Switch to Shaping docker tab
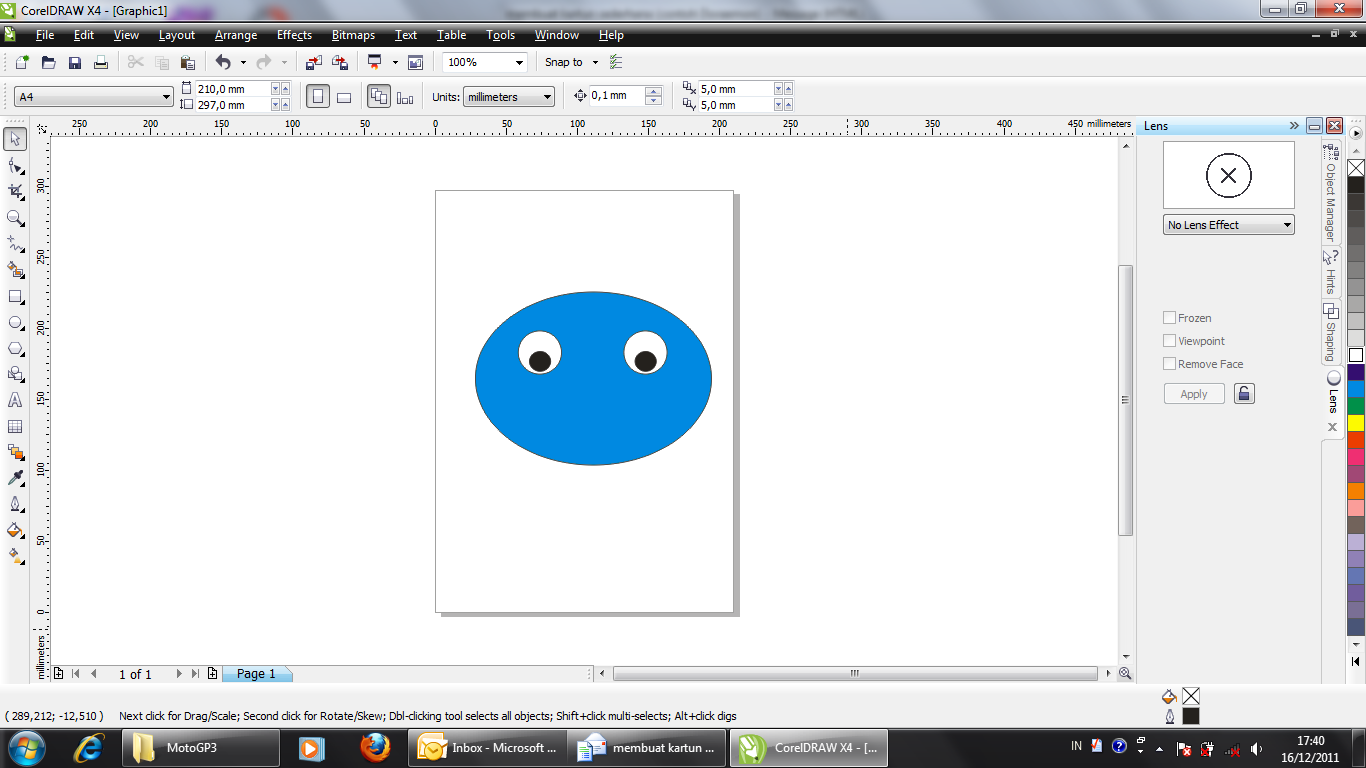Viewport: 1366px width, 768px height. [x=1331, y=334]
